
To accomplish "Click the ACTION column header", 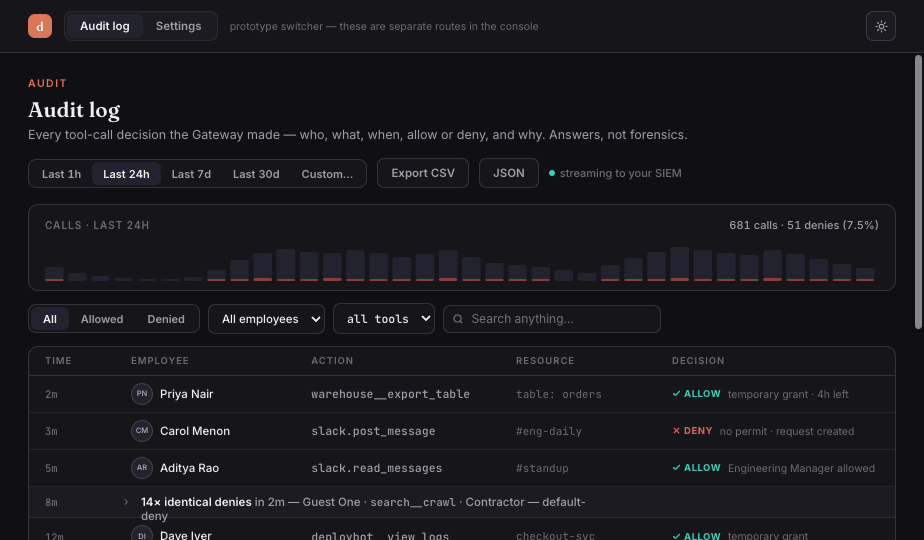I will point(332,361).
